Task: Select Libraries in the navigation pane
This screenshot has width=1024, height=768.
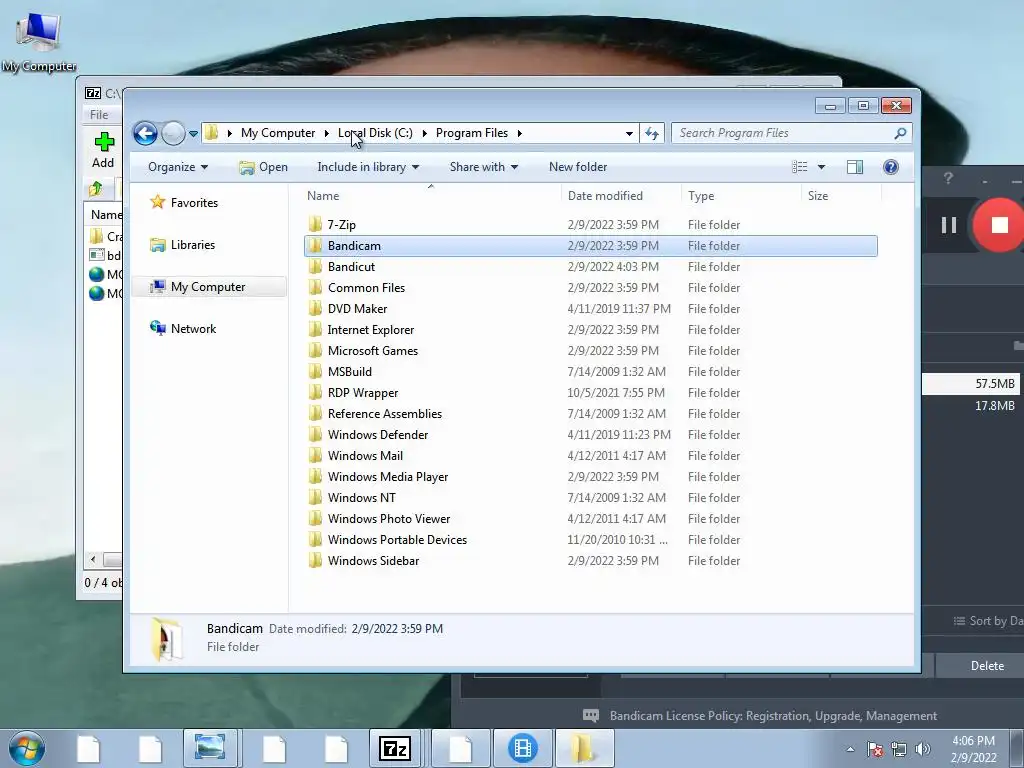Action: (193, 245)
